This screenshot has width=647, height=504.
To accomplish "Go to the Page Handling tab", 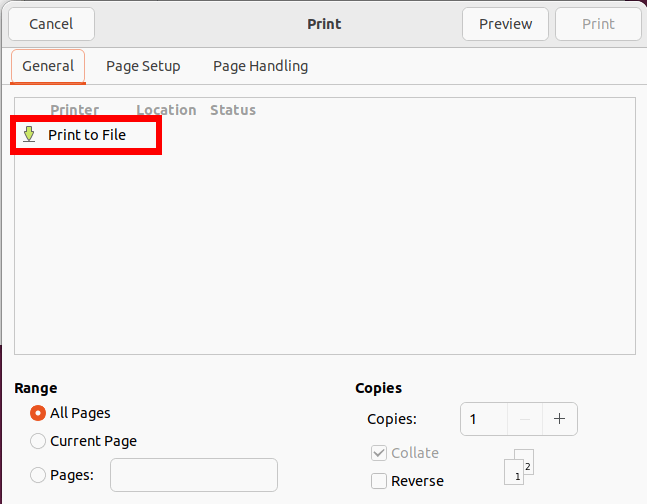I will (260, 66).
